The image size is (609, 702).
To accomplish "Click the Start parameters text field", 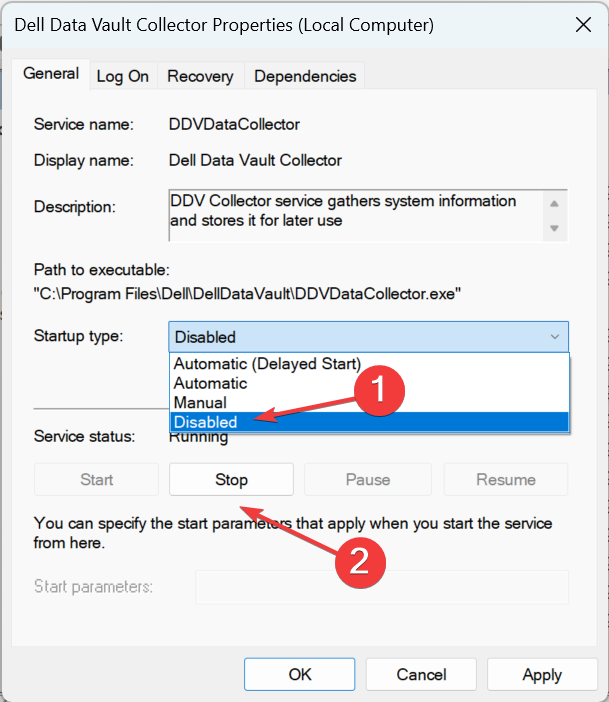I will 381,587.
